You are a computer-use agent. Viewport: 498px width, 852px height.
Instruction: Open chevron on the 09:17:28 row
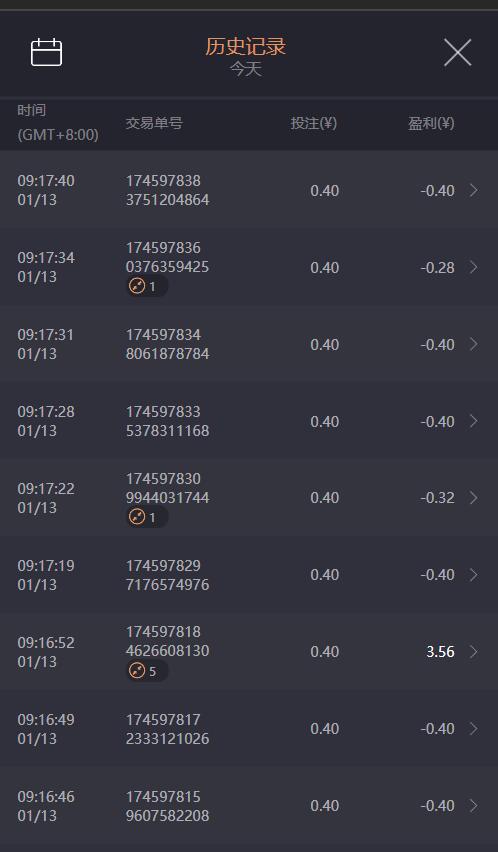474,421
